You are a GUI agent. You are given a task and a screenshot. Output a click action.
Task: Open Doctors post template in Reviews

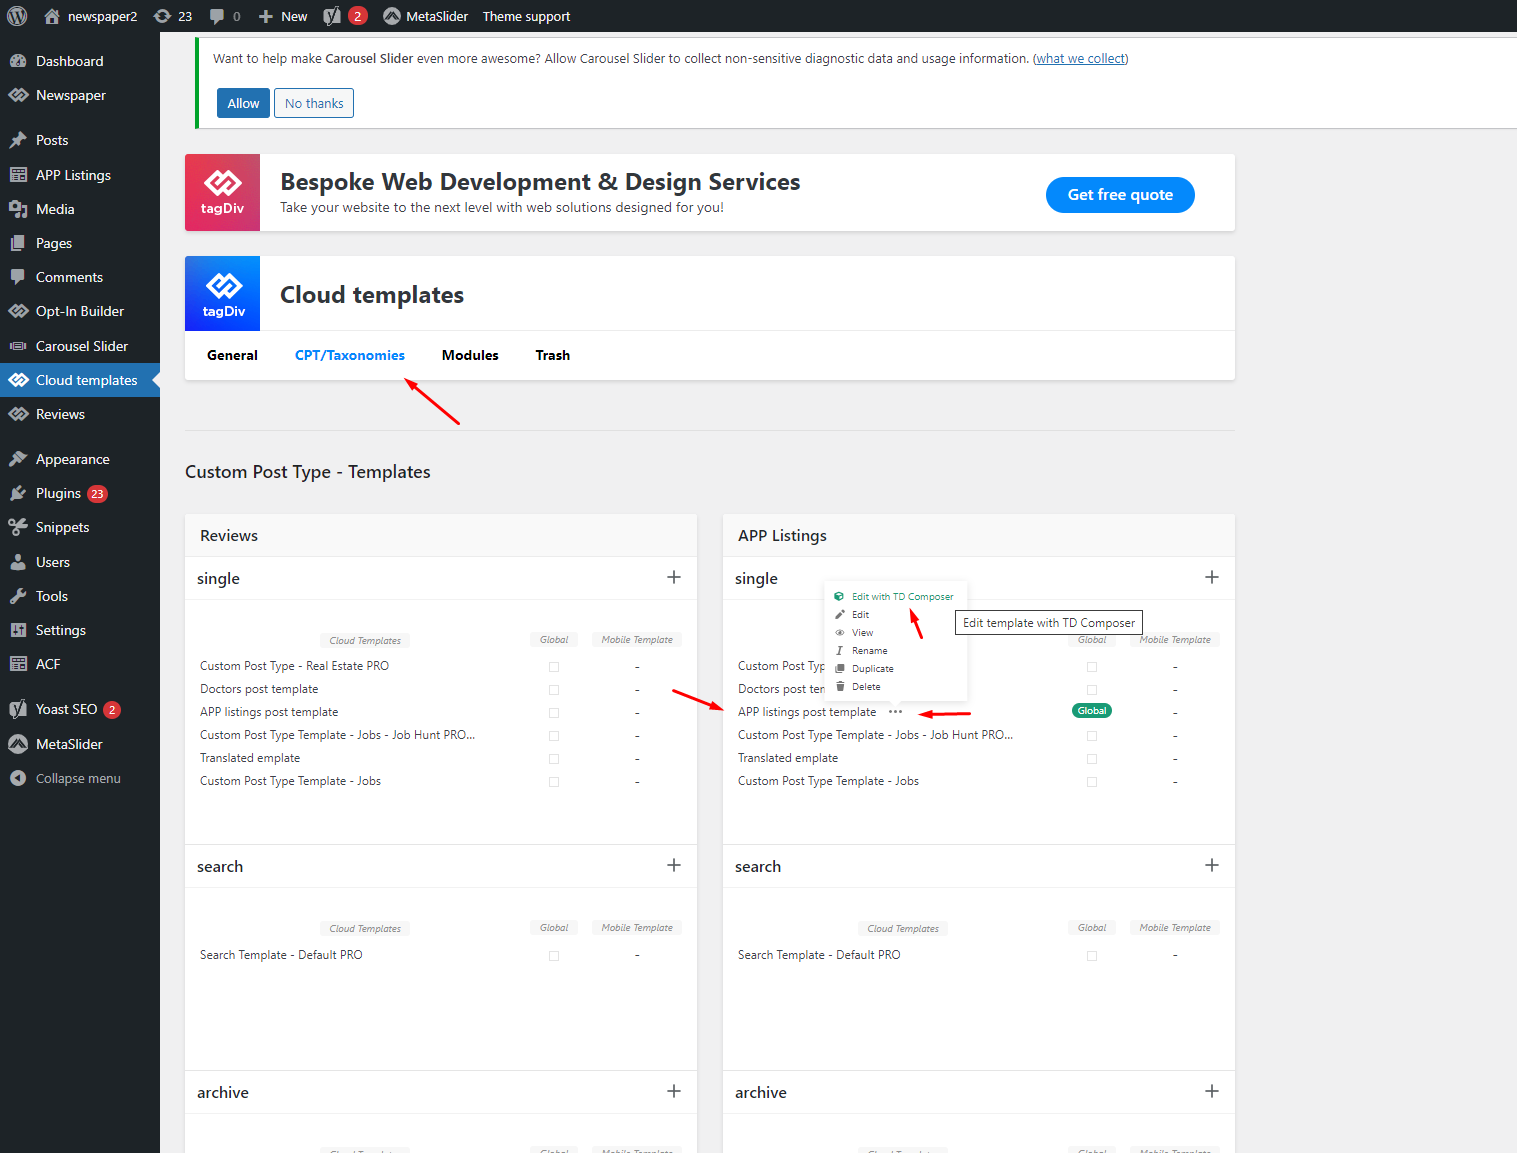click(x=259, y=689)
